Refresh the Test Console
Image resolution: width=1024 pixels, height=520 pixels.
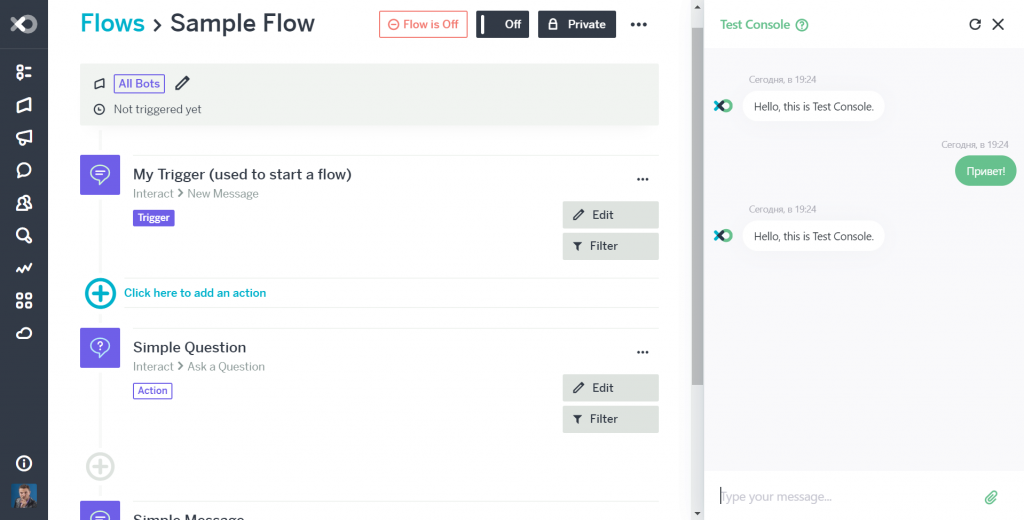tap(975, 24)
